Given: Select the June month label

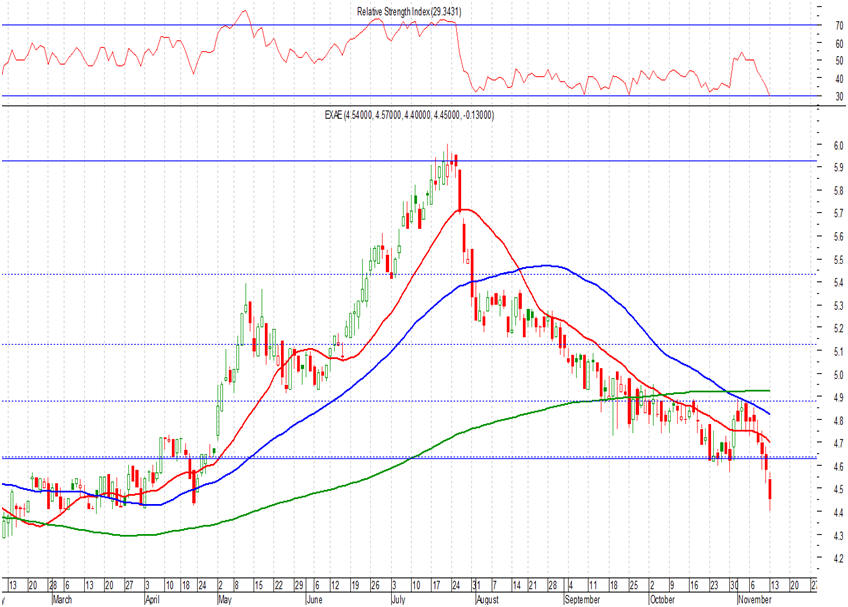Looking at the screenshot, I should tap(314, 599).
